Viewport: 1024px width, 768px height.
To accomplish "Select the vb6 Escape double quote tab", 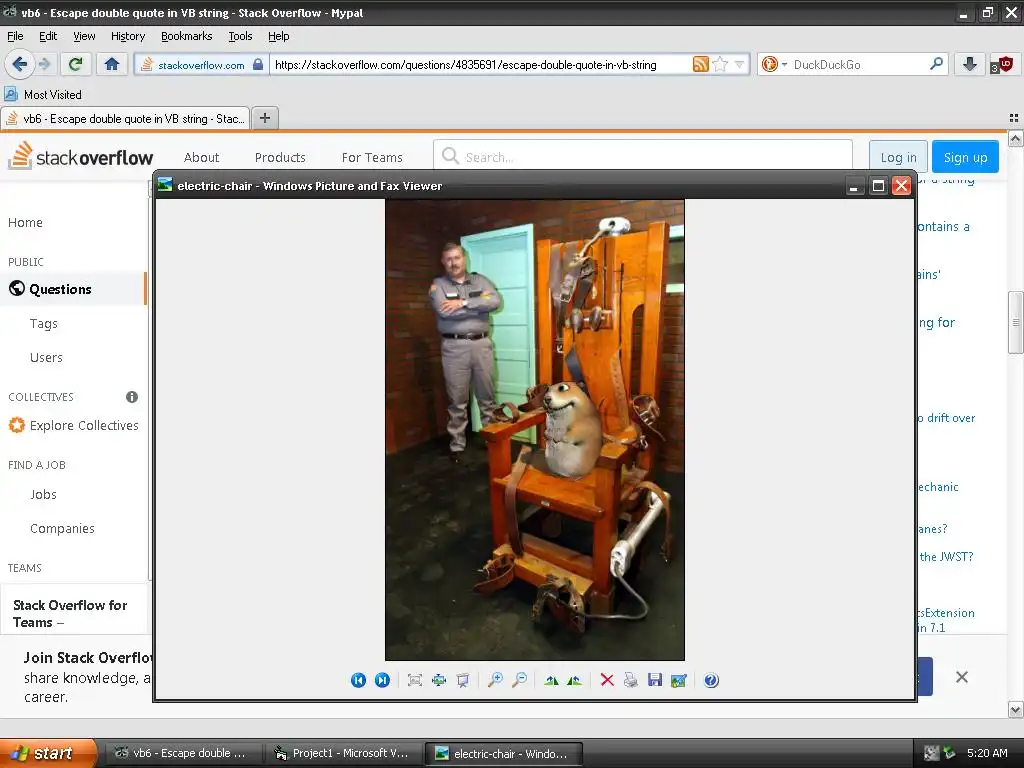I will (x=125, y=118).
